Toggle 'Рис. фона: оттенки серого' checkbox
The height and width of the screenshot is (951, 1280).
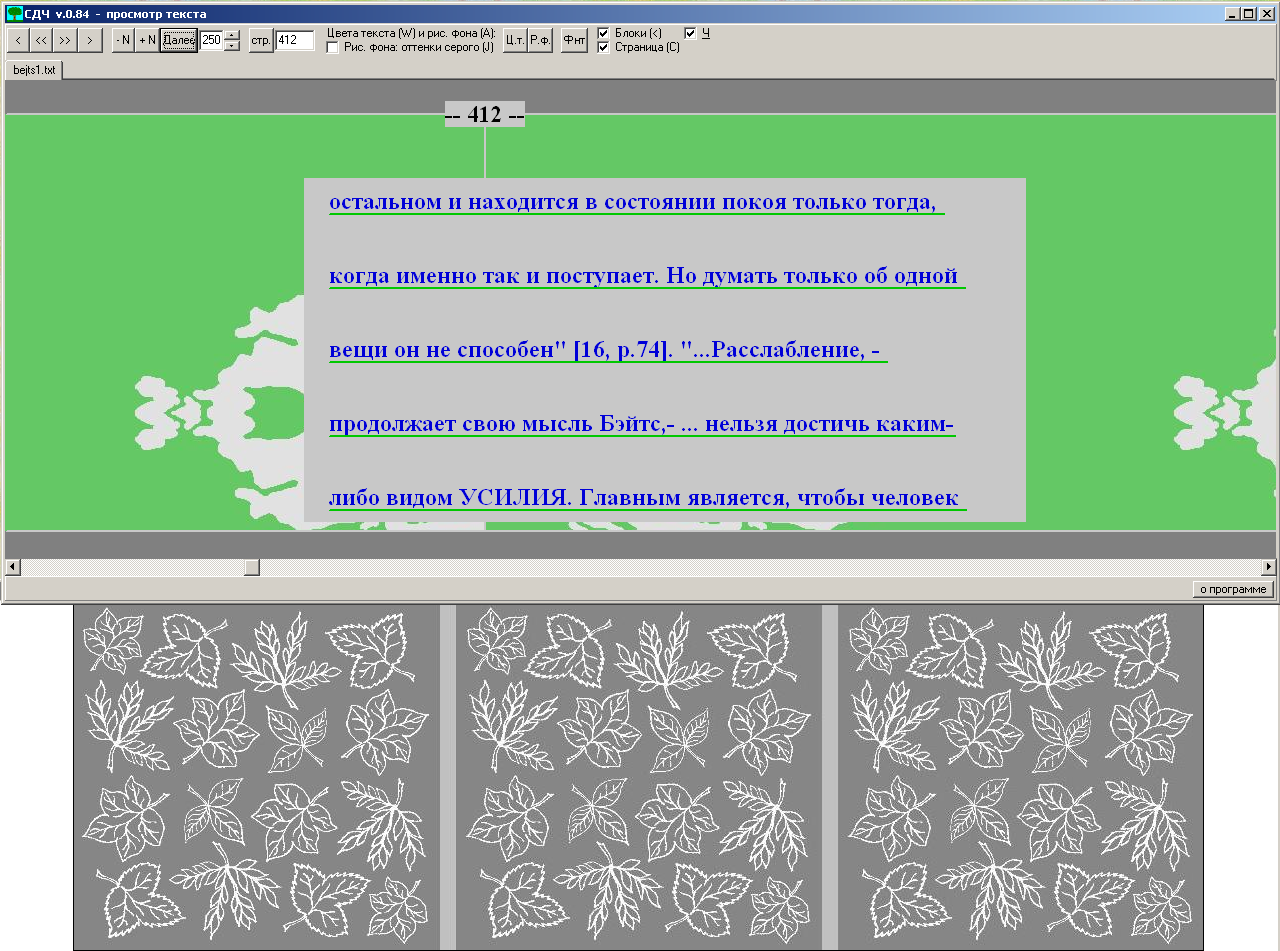coord(333,47)
